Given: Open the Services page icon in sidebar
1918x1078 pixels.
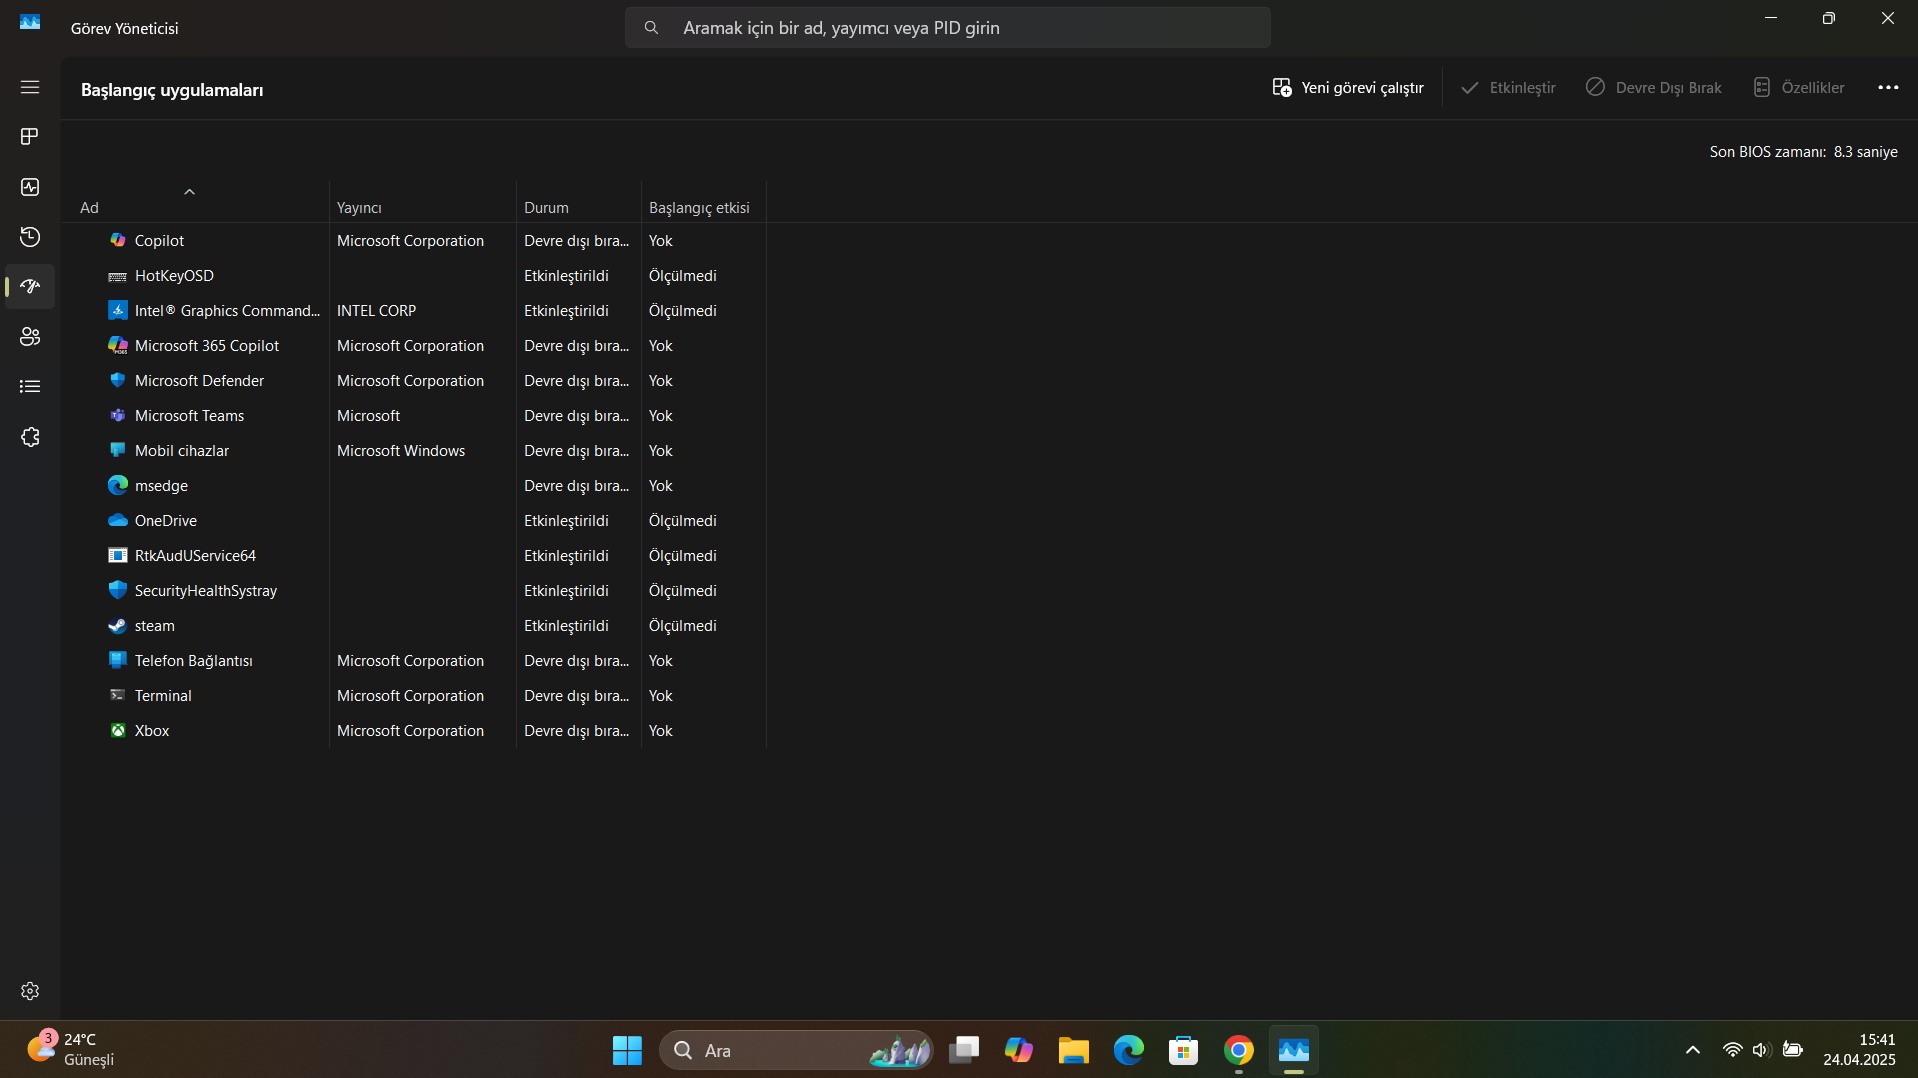Looking at the screenshot, I should tap(30, 437).
